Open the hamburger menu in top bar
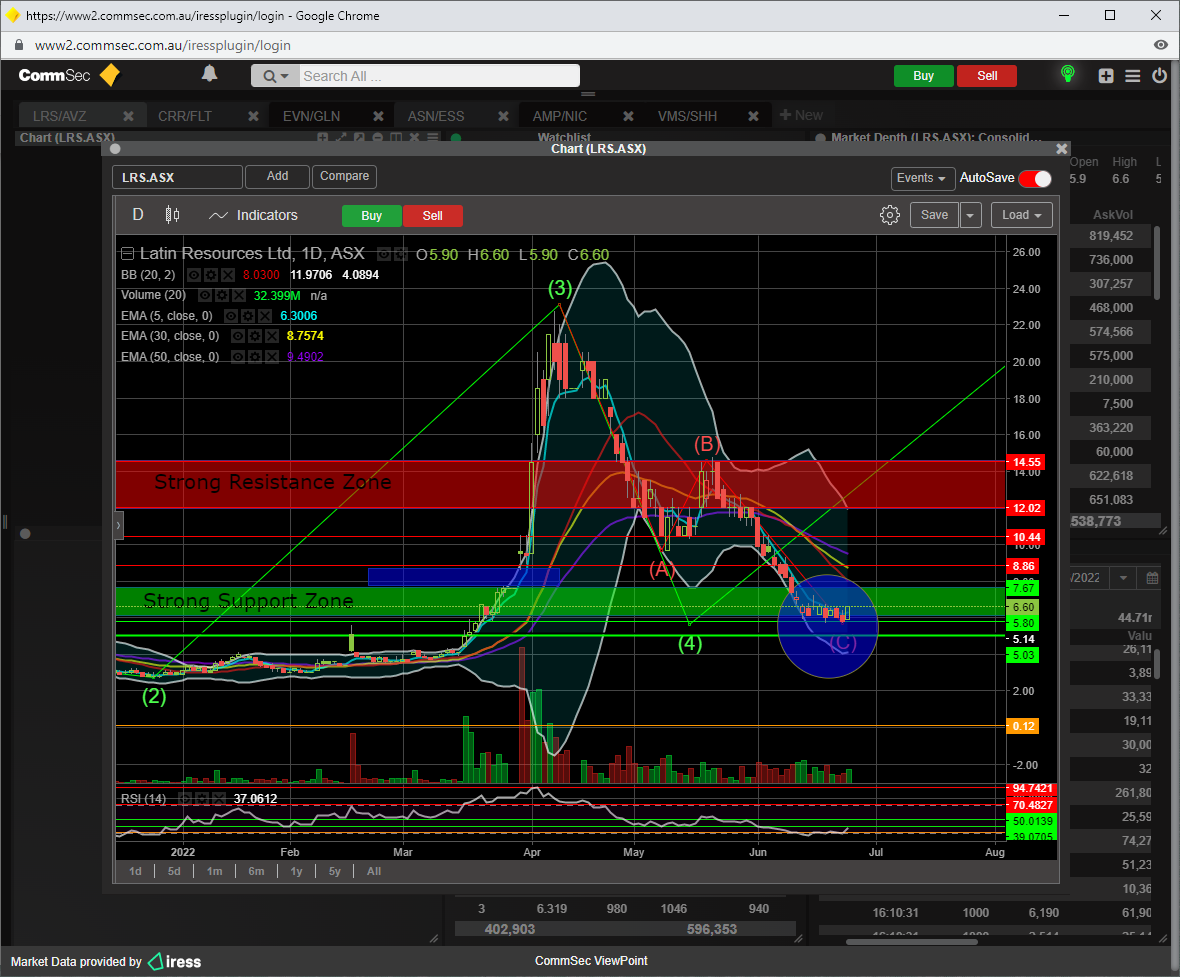Screen dimensions: 1180x977 (x=1133, y=76)
